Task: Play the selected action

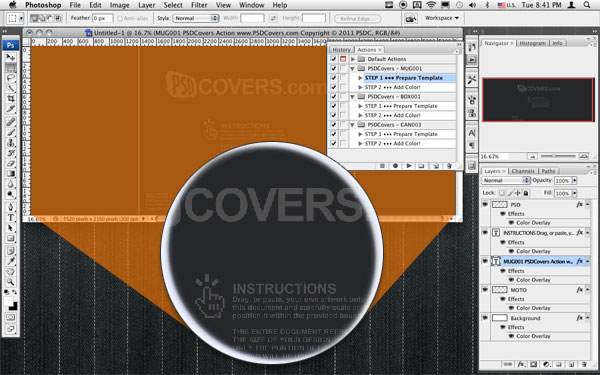Action: [x=409, y=166]
